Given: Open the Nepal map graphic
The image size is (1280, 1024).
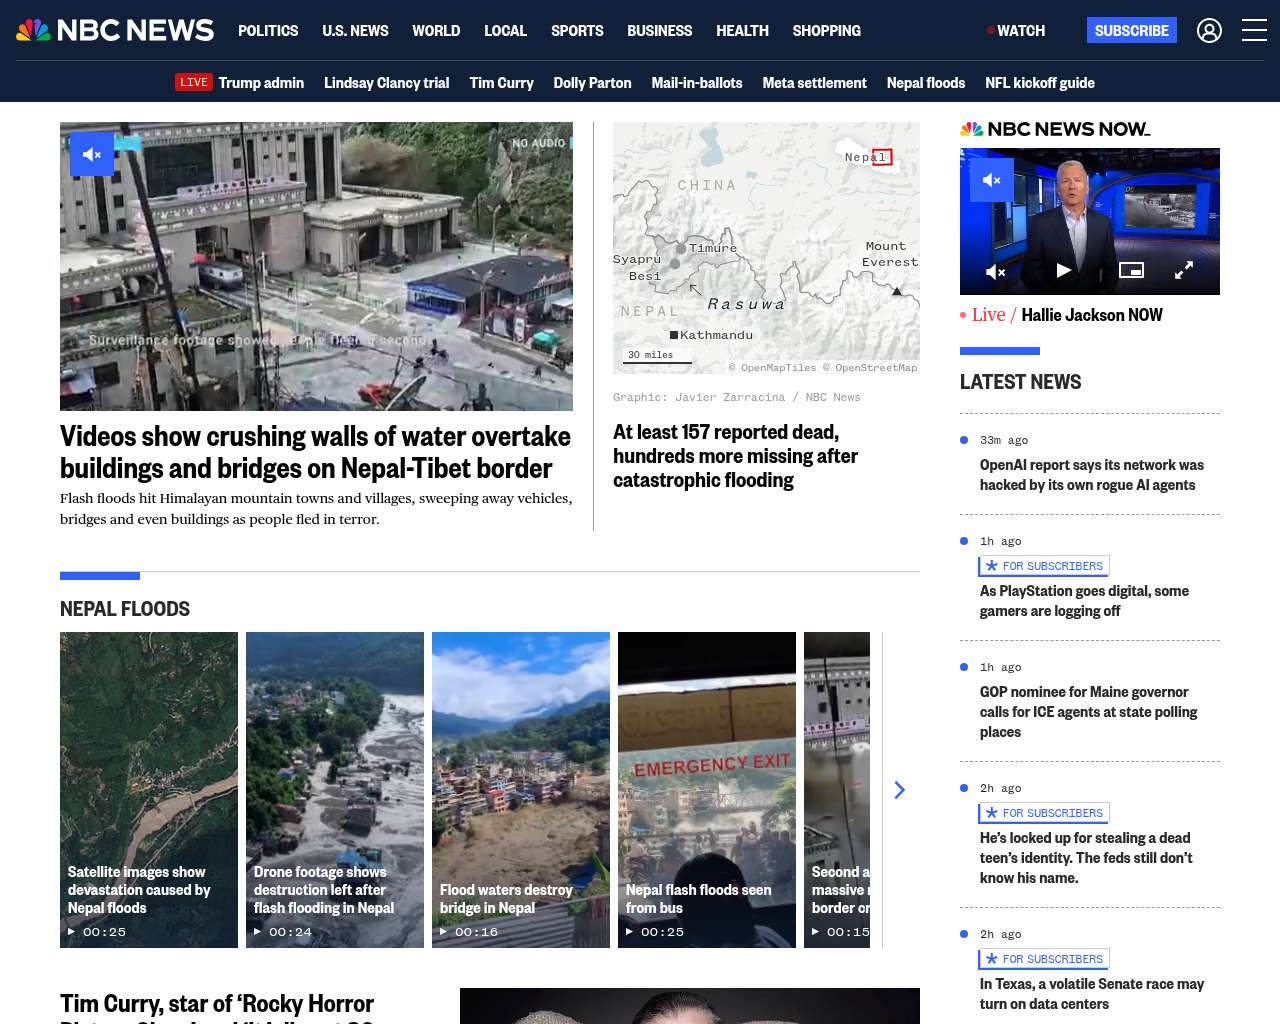Looking at the screenshot, I should [x=766, y=248].
